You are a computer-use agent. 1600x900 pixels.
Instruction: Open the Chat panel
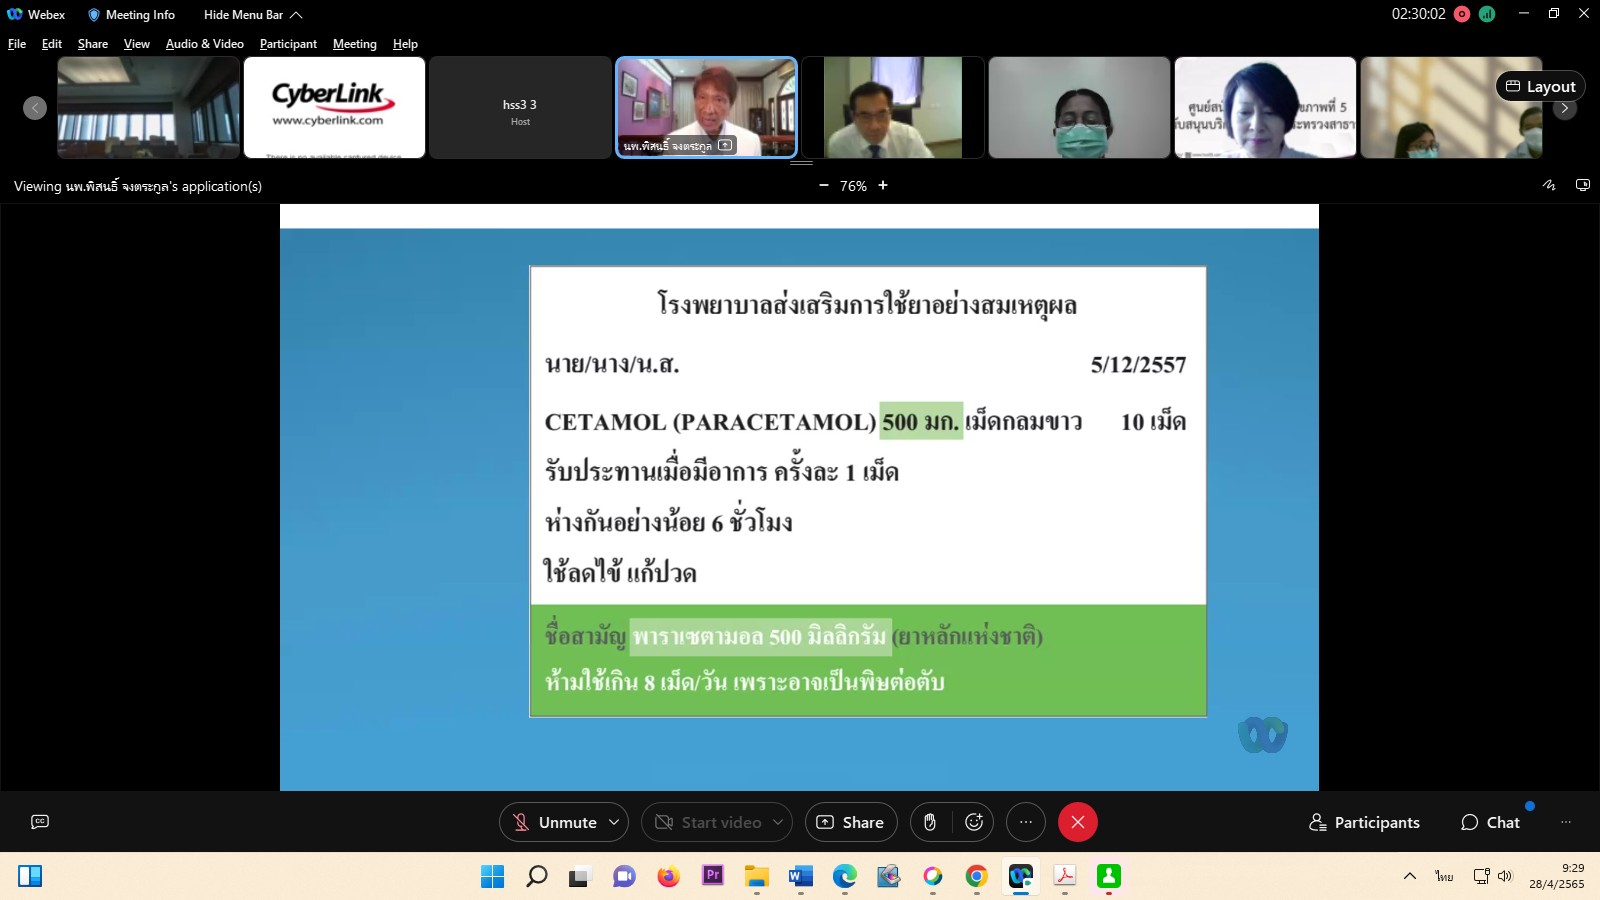1490,822
